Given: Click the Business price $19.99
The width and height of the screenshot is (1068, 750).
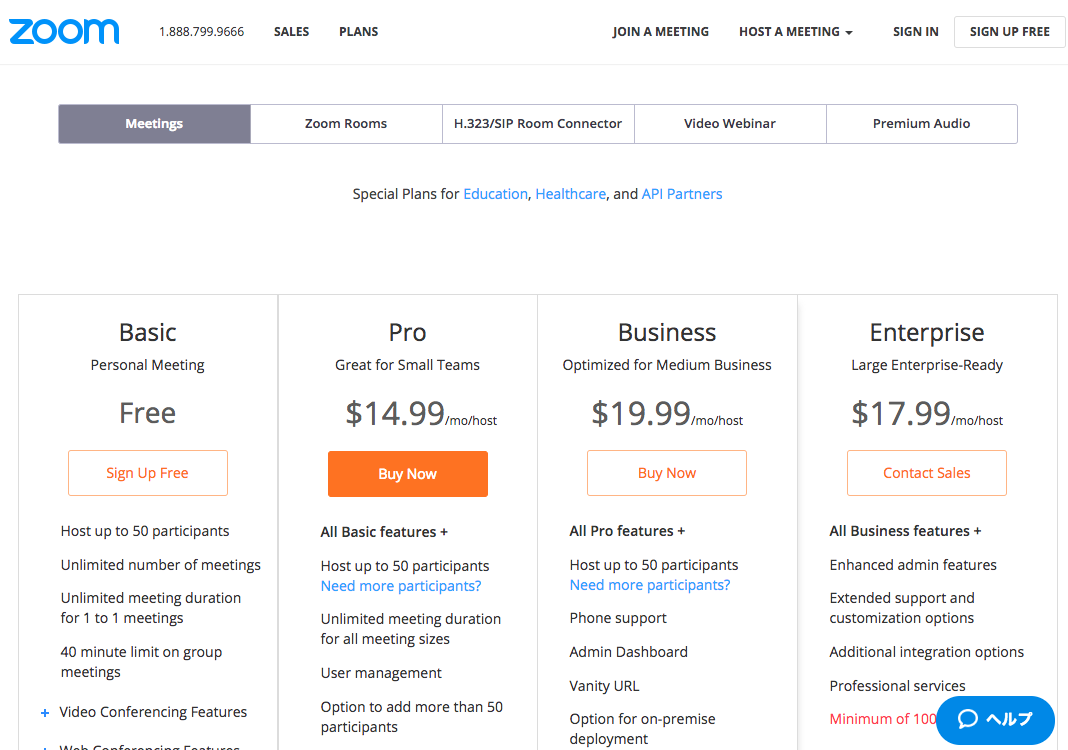Looking at the screenshot, I should coord(641,413).
